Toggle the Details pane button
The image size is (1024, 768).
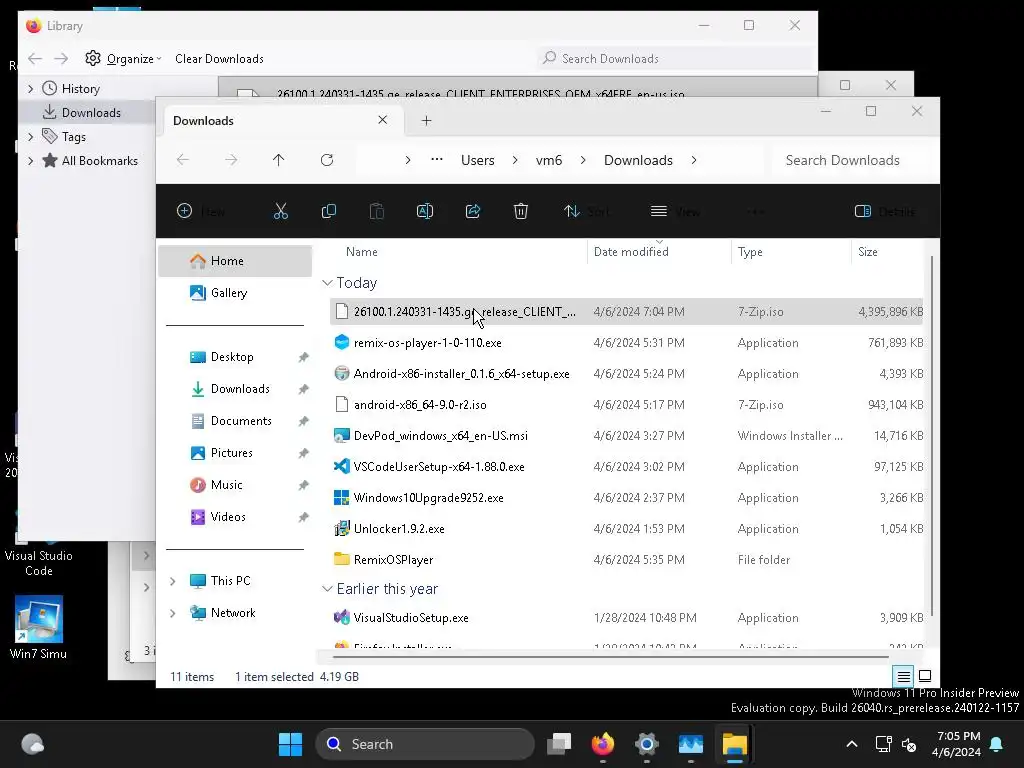tap(885, 211)
